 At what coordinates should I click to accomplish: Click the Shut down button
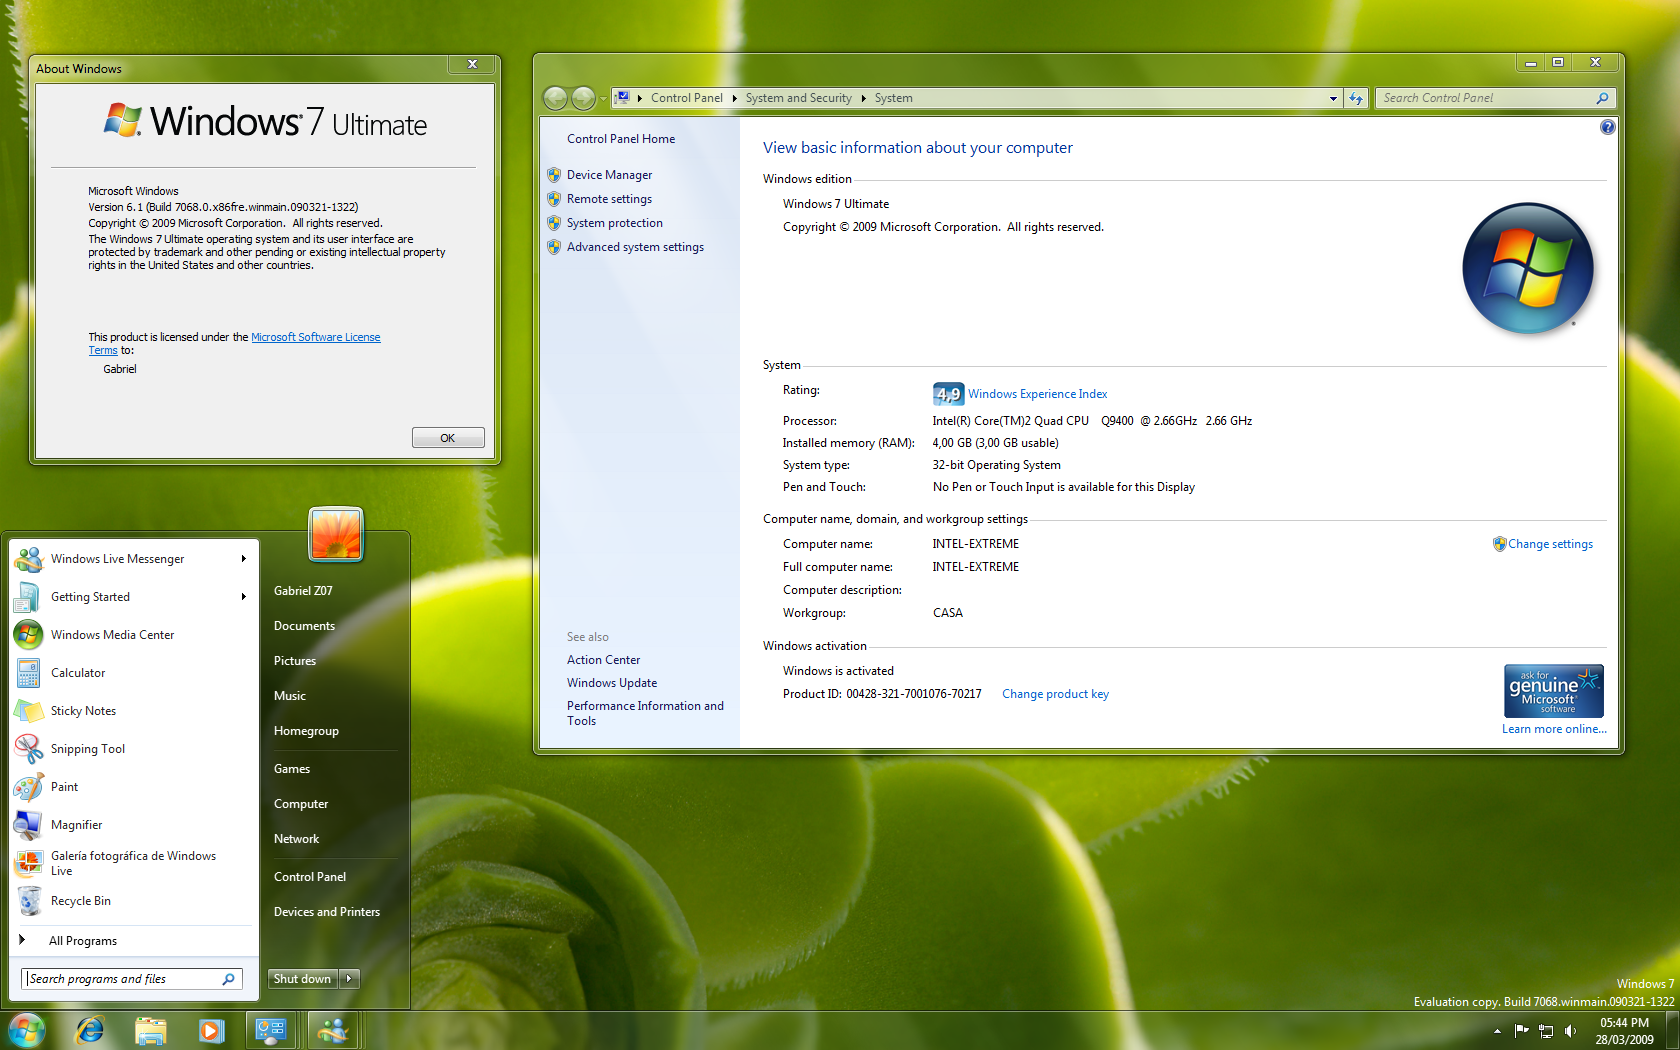click(x=303, y=979)
